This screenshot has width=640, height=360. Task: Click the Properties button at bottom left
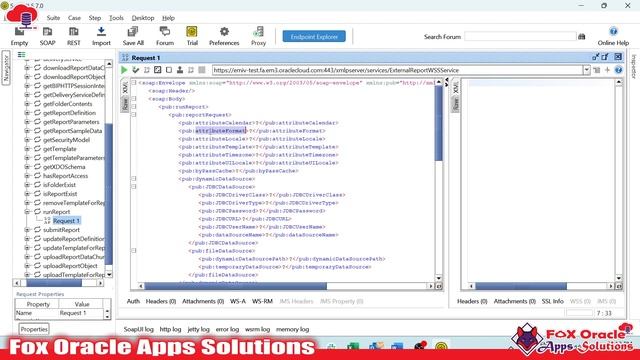pos(34,329)
